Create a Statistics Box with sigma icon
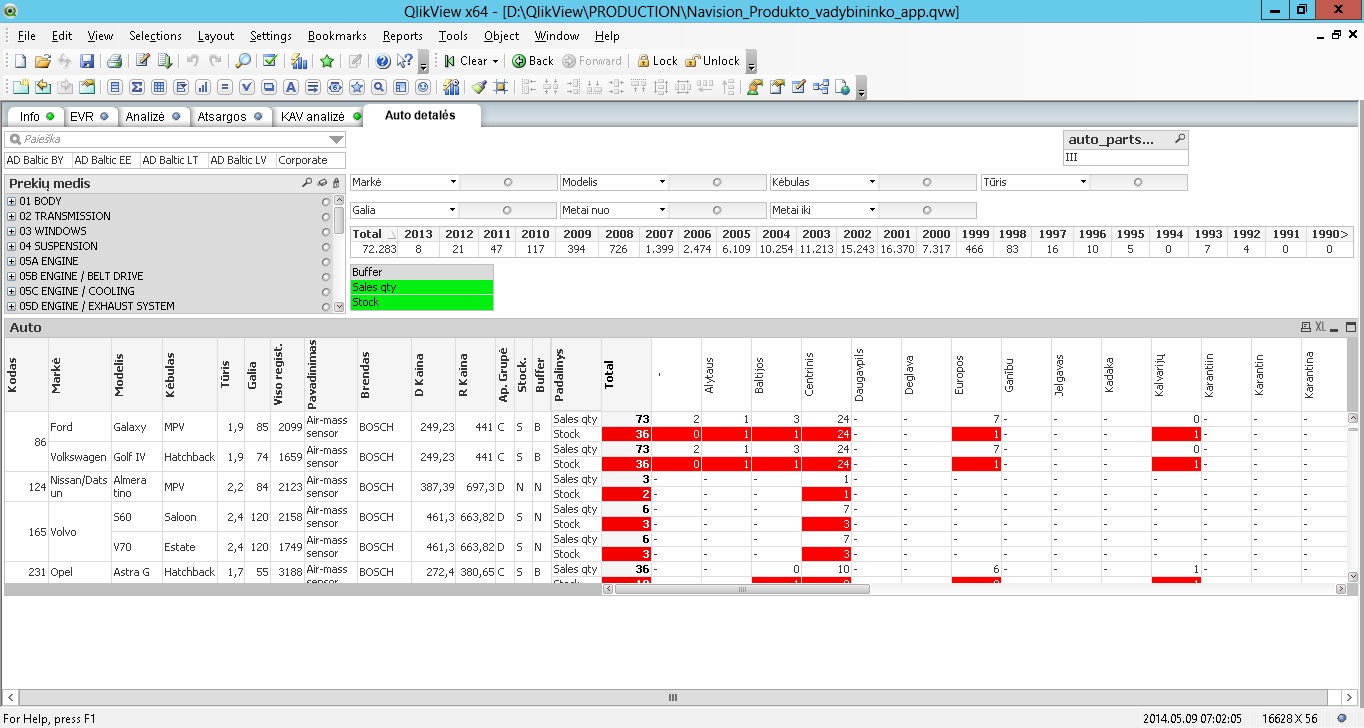 pyautogui.click(x=137, y=87)
